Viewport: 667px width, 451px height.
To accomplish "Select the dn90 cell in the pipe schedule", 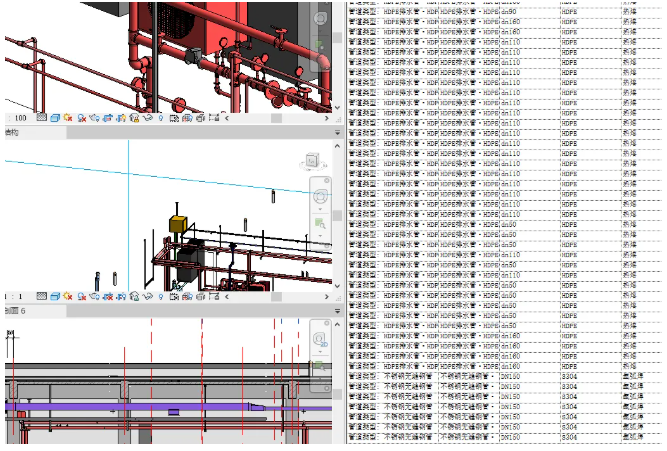I will (530, 12).
